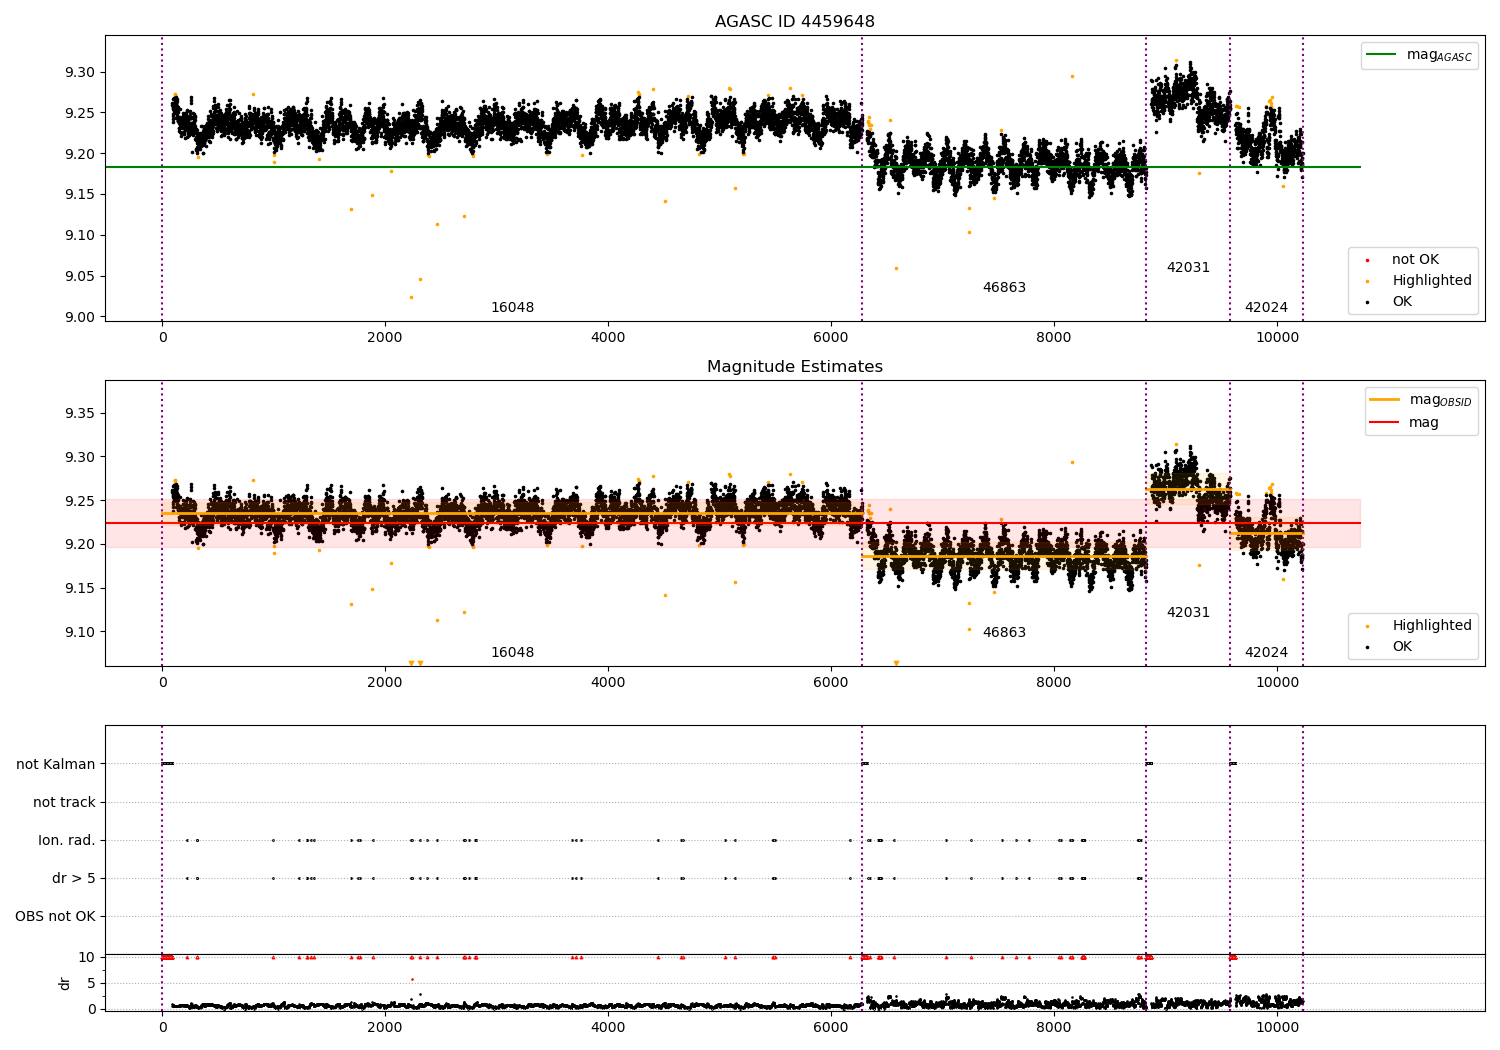Screen dimensions: 1500x1050
Task: Select 'OK' entry in top plot legend
Action: [x=1402, y=302]
